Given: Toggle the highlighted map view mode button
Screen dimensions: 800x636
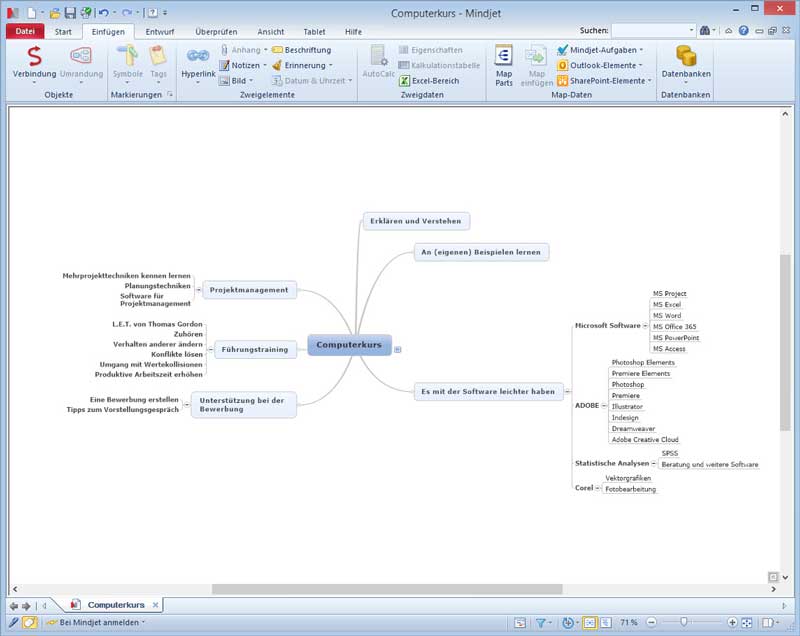Looking at the screenshot, I should point(589,622).
